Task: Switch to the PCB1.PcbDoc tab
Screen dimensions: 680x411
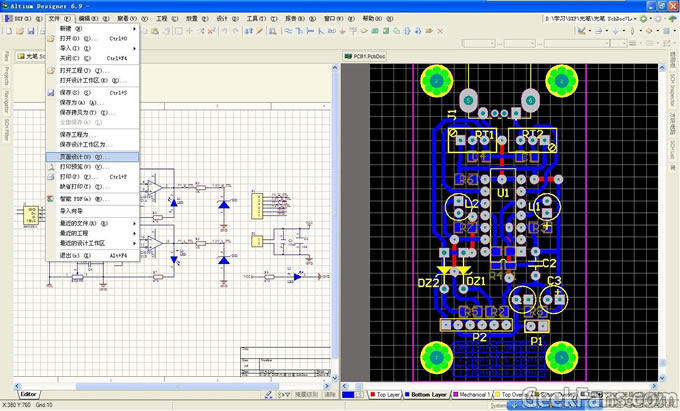Action: pyautogui.click(x=366, y=57)
